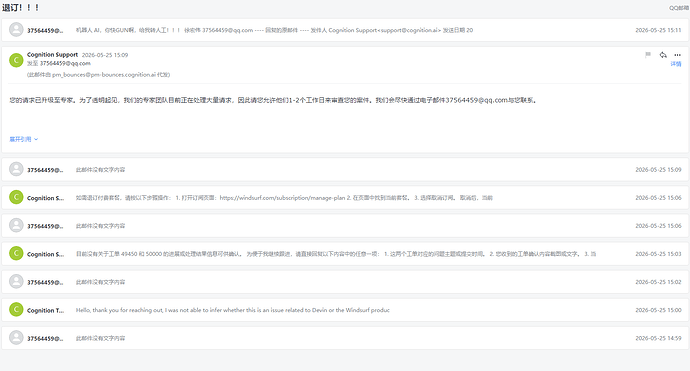Click the 2026-05-25 14:59 timestamp
This screenshot has width=690, height=371.
(x=658, y=338)
